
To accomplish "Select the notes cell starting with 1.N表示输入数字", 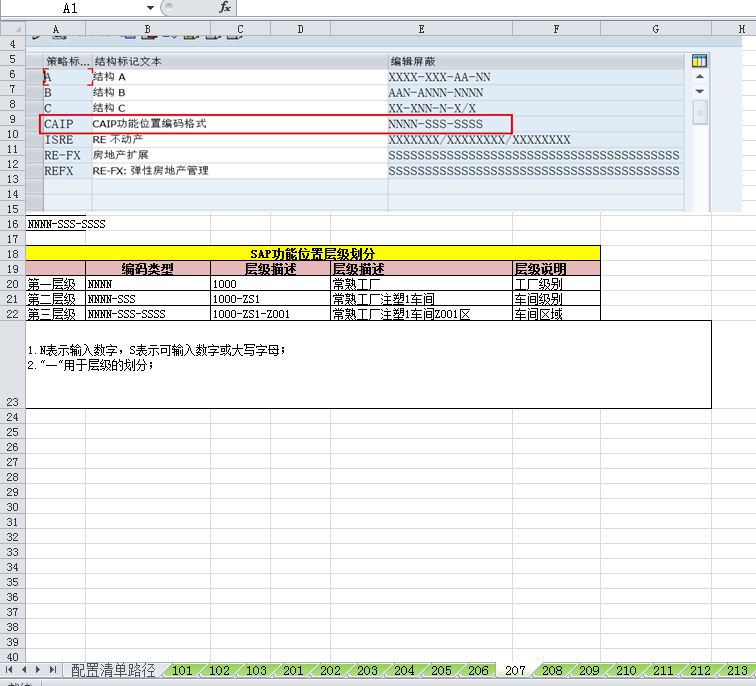I will click(368, 364).
